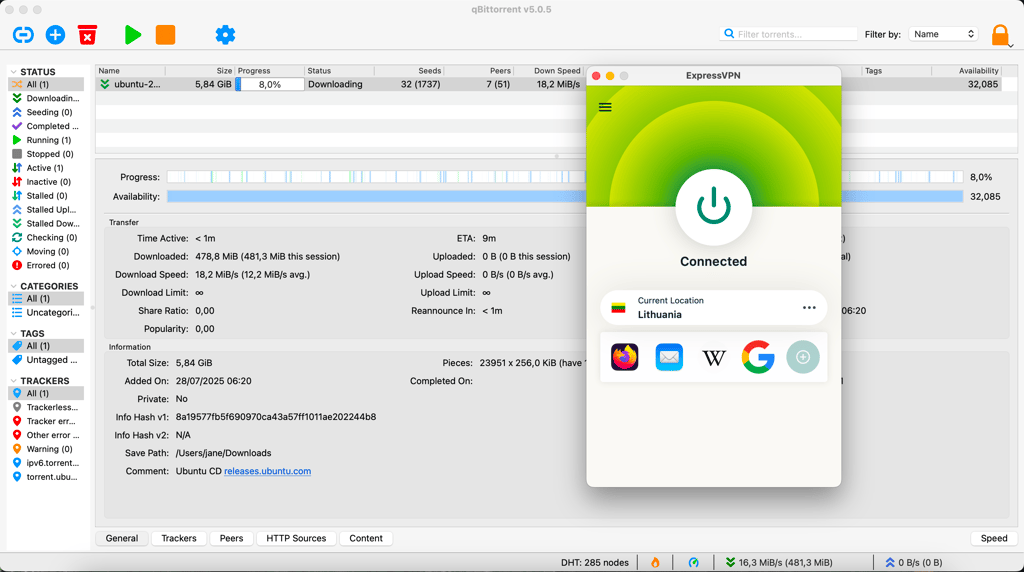
Task: Collapse the TAGS sidebar section
Action: (x=13, y=333)
